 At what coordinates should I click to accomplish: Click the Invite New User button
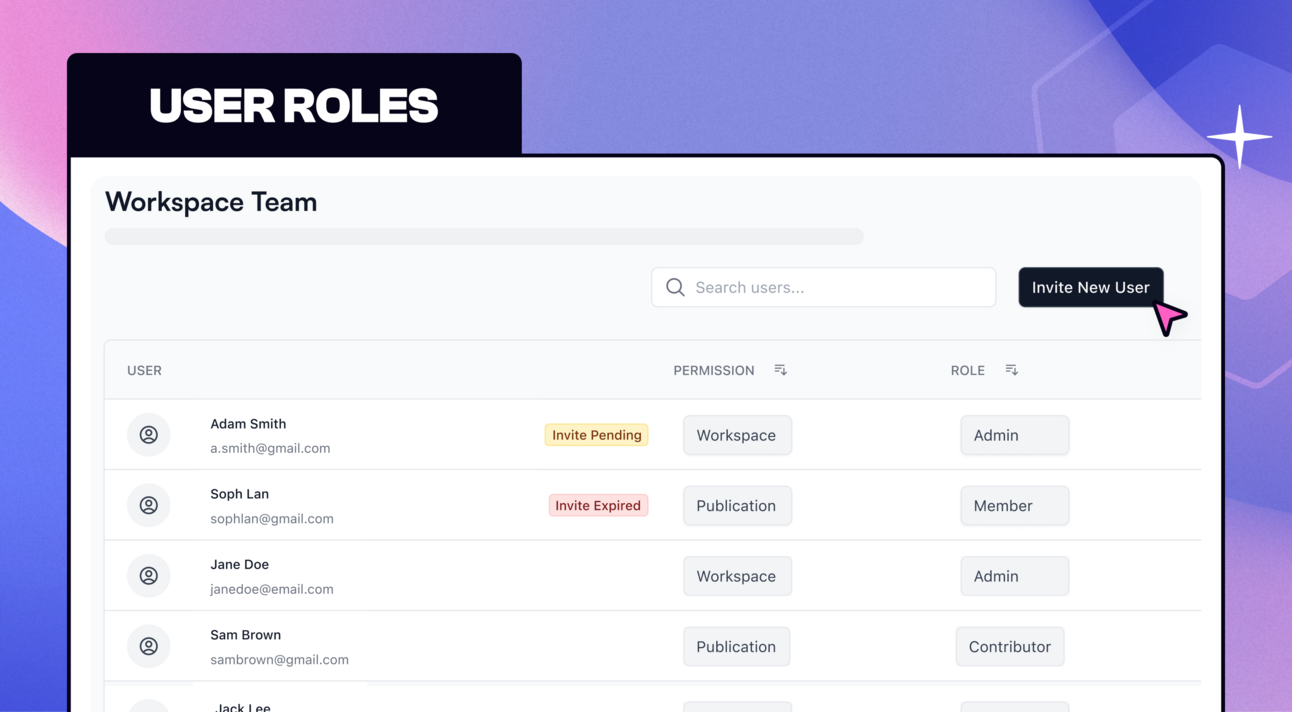click(1090, 287)
